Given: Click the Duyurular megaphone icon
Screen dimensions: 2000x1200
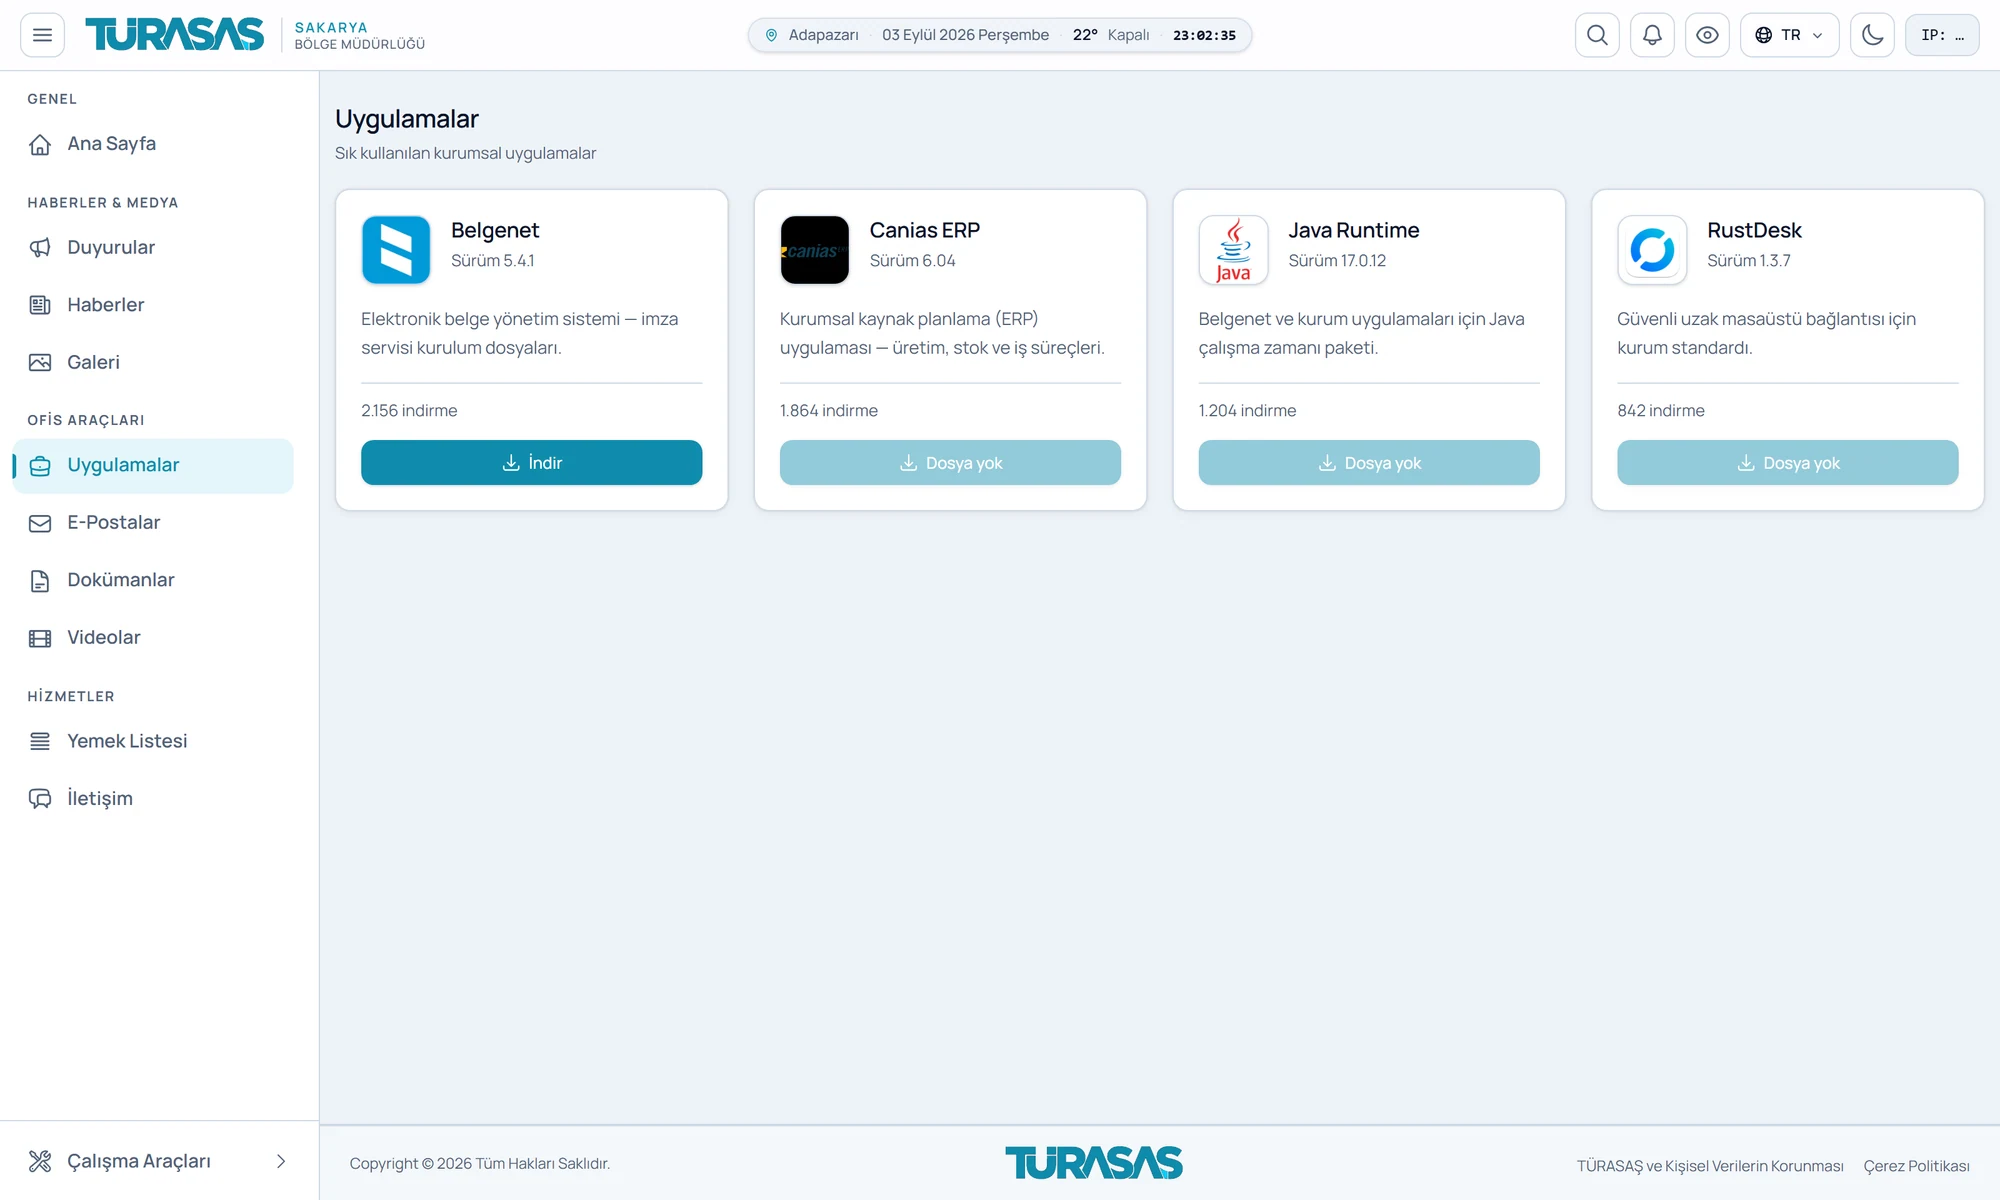Looking at the screenshot, I should pyautogui.click(x=40, y=248).
